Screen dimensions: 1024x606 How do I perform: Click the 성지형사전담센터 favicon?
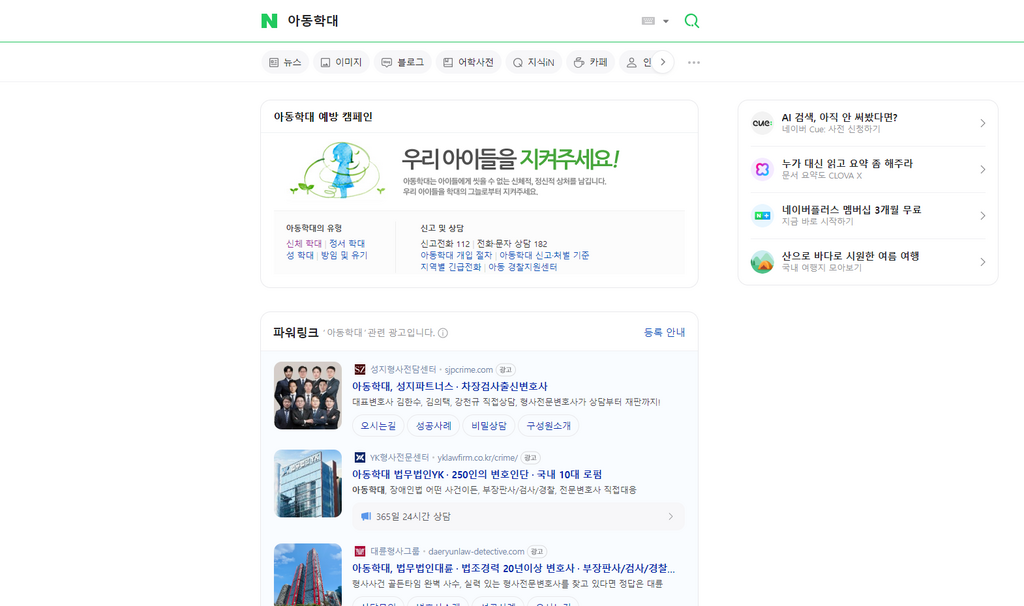[x=360, y=370]
